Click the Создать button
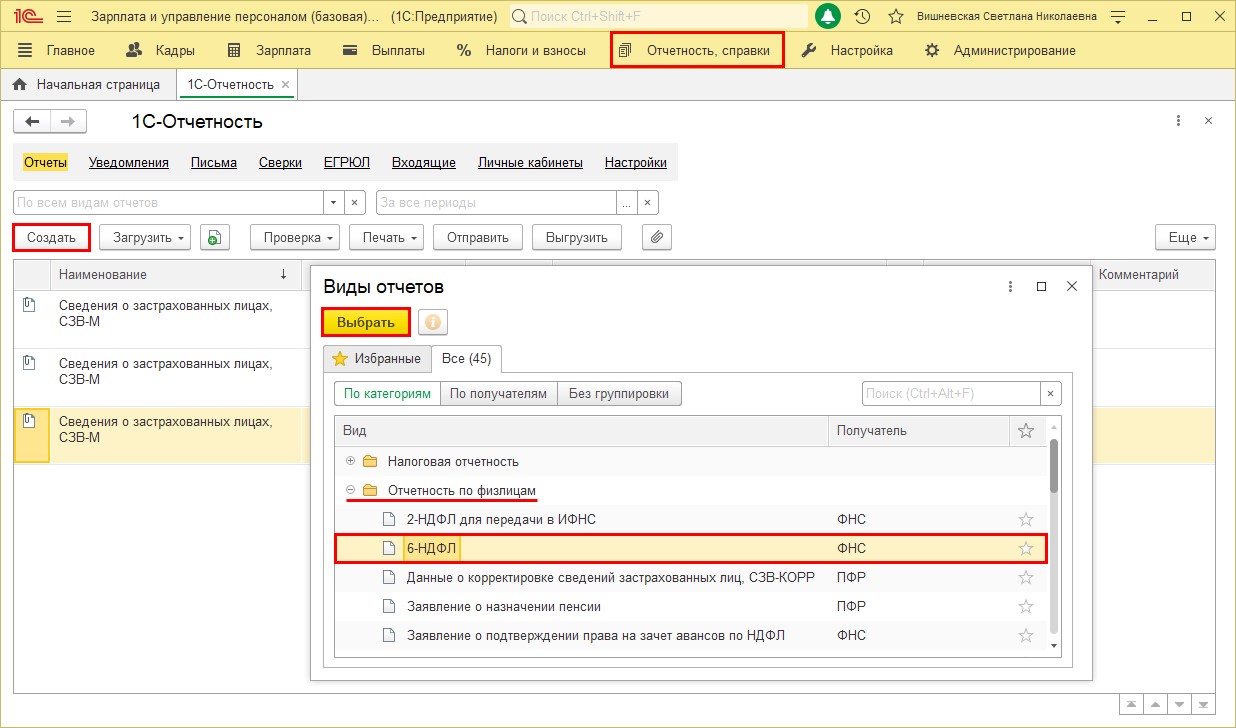 click(51, 237)
